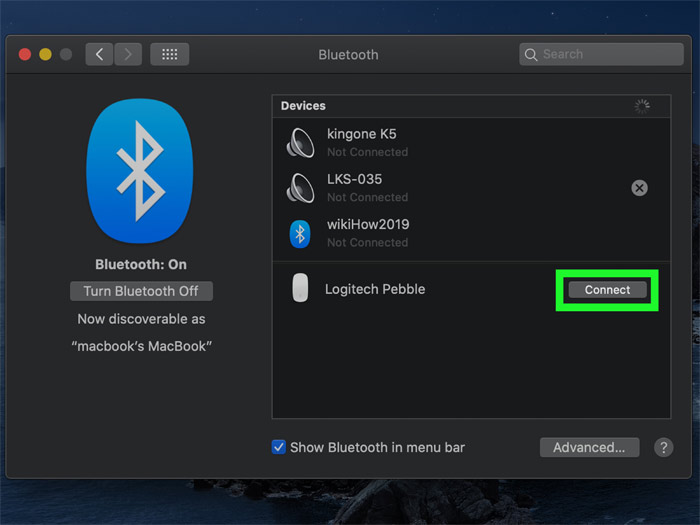The image size is (700, 525).
Task: Click the spinning progress indicator beside Devices
Action: (642, 106)
